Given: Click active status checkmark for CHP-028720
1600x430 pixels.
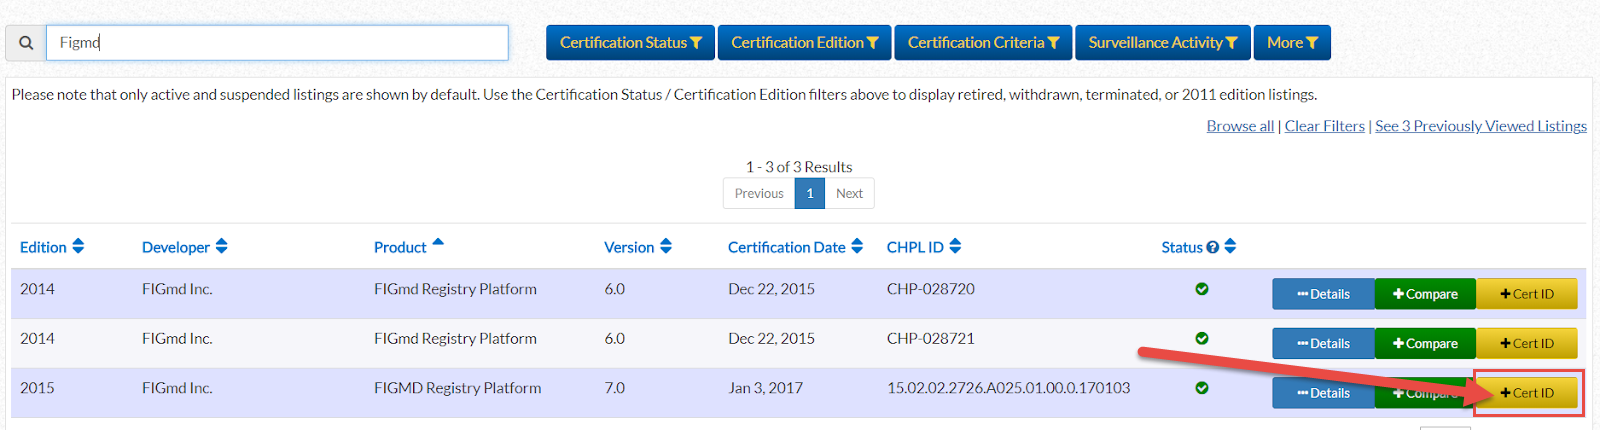Looking at the screenshot, I should [1202, 289].
